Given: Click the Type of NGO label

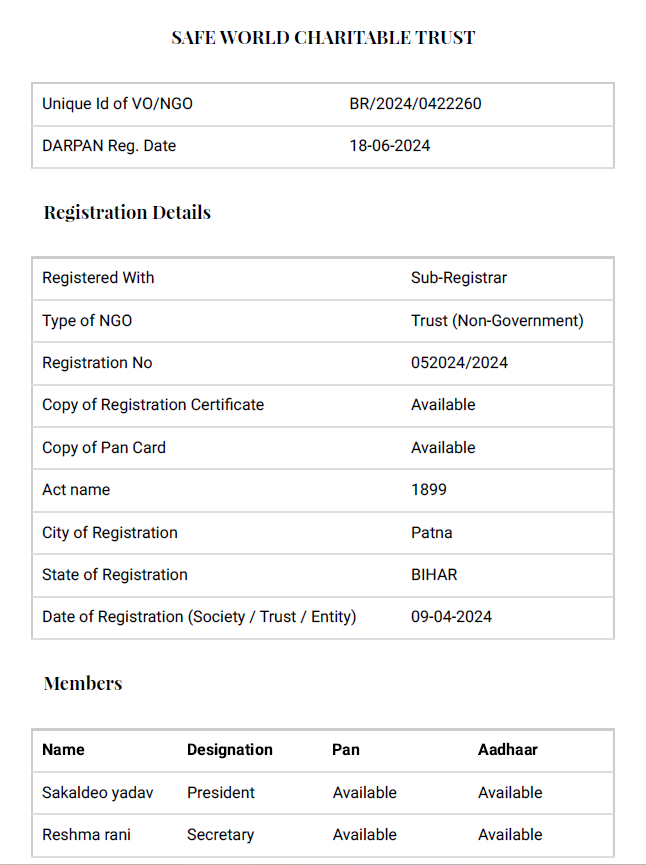Looking at the screenshot, I should 87,321.
